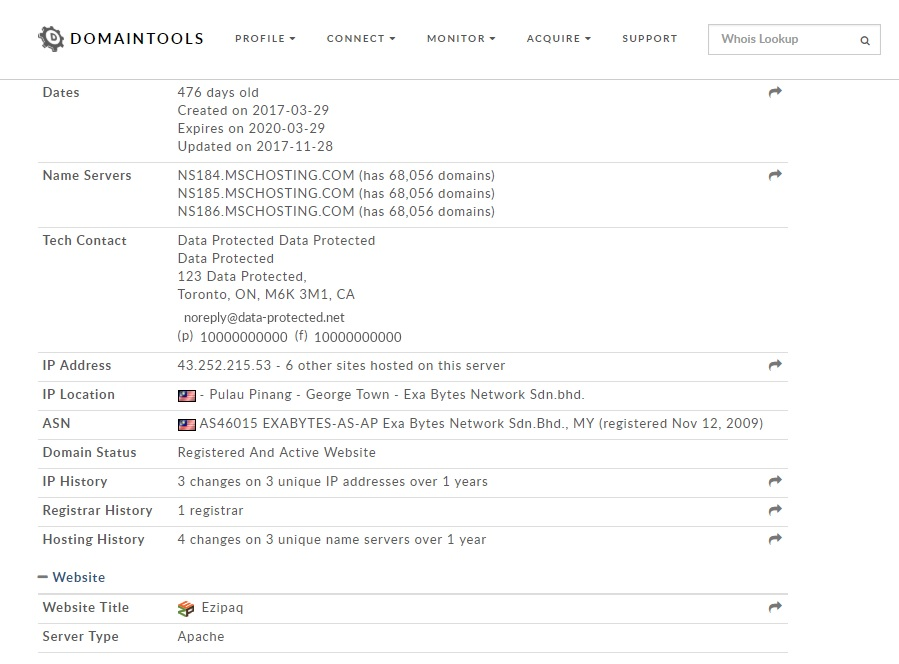
Task: Open the Monitor dropdown menu
Action: pos(461,38)
